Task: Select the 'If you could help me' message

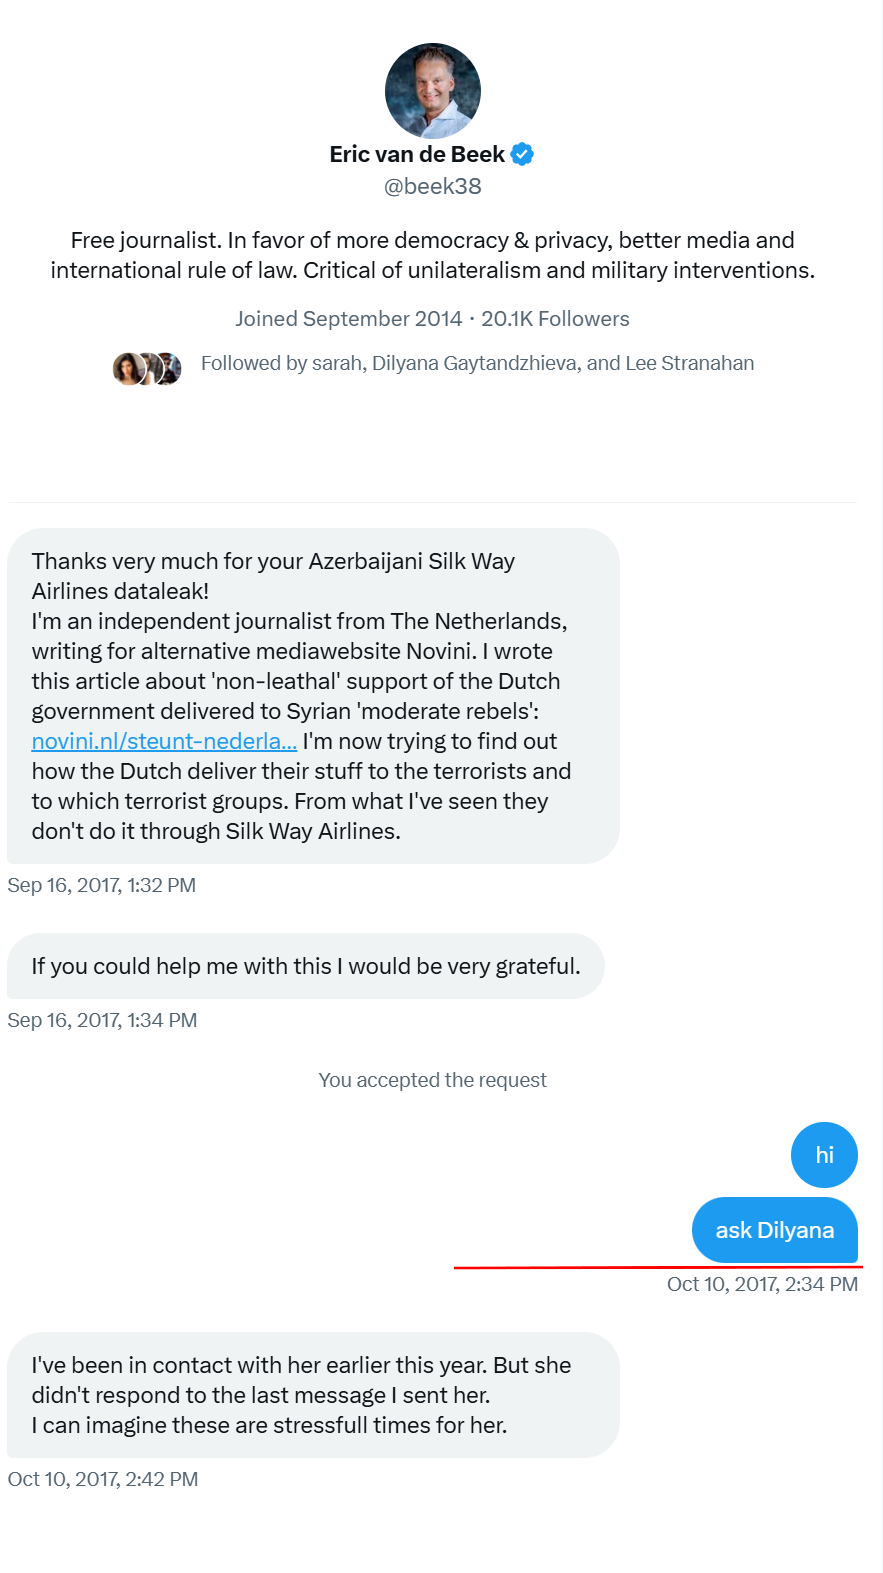Action: tap(305, 966)
